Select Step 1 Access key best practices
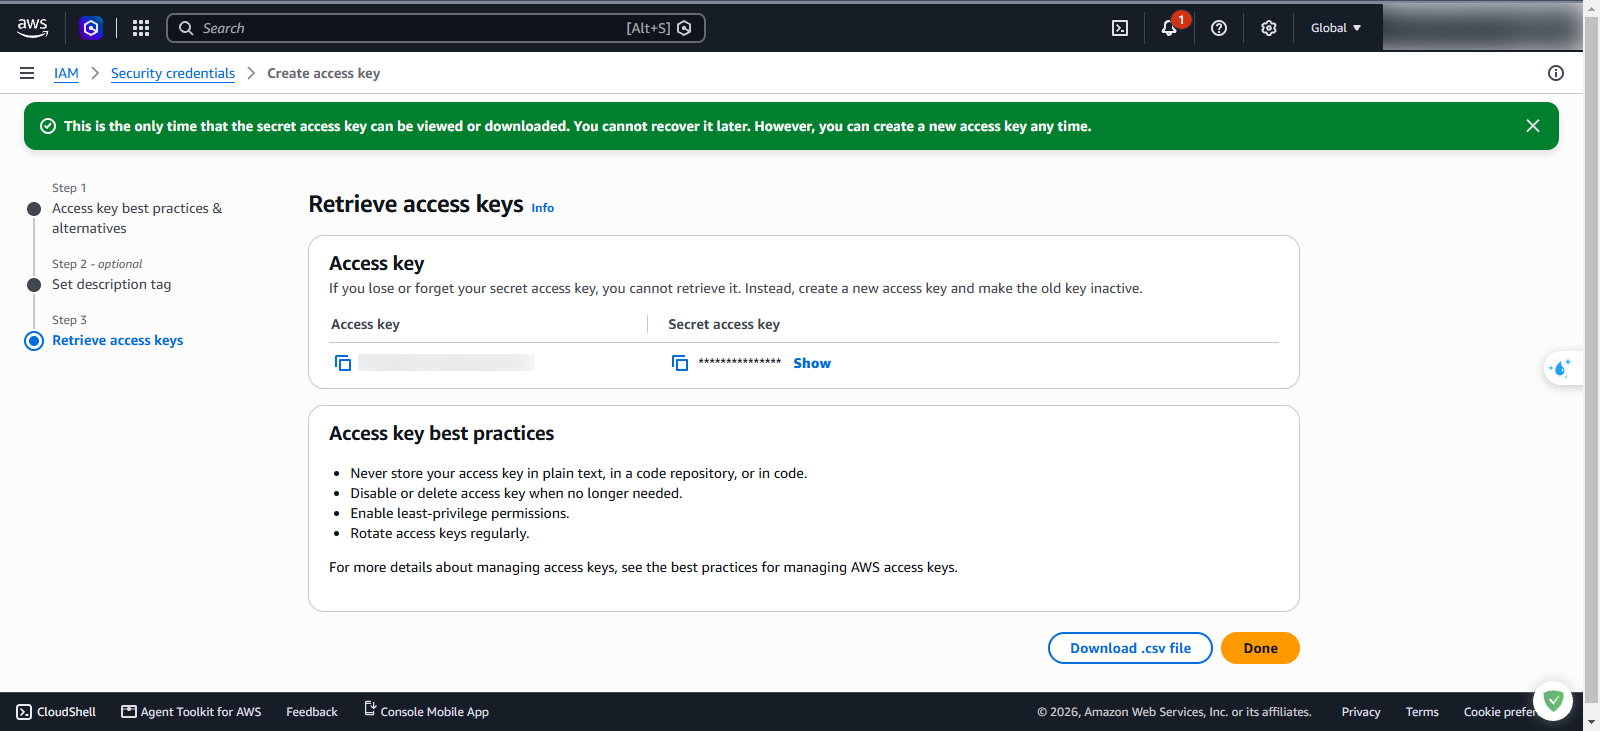 (137, 218)
